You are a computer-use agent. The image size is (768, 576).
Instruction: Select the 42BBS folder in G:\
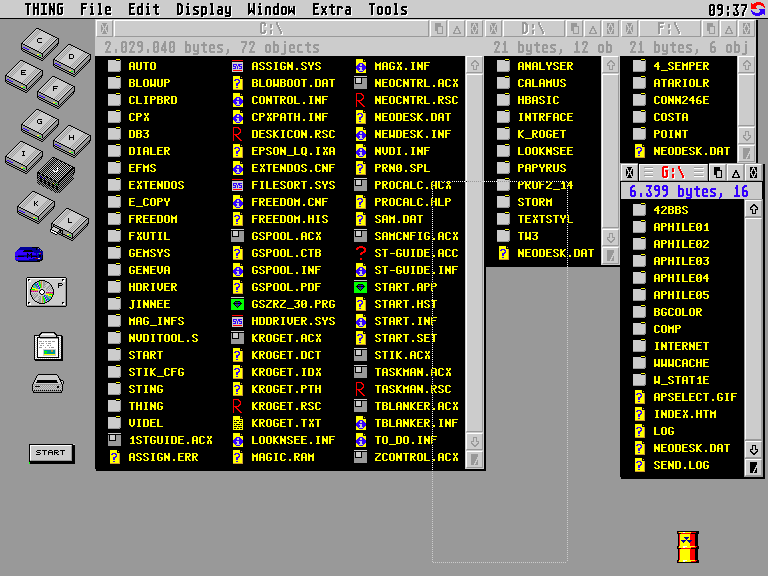pyautogui.click(x=661, y=210)
